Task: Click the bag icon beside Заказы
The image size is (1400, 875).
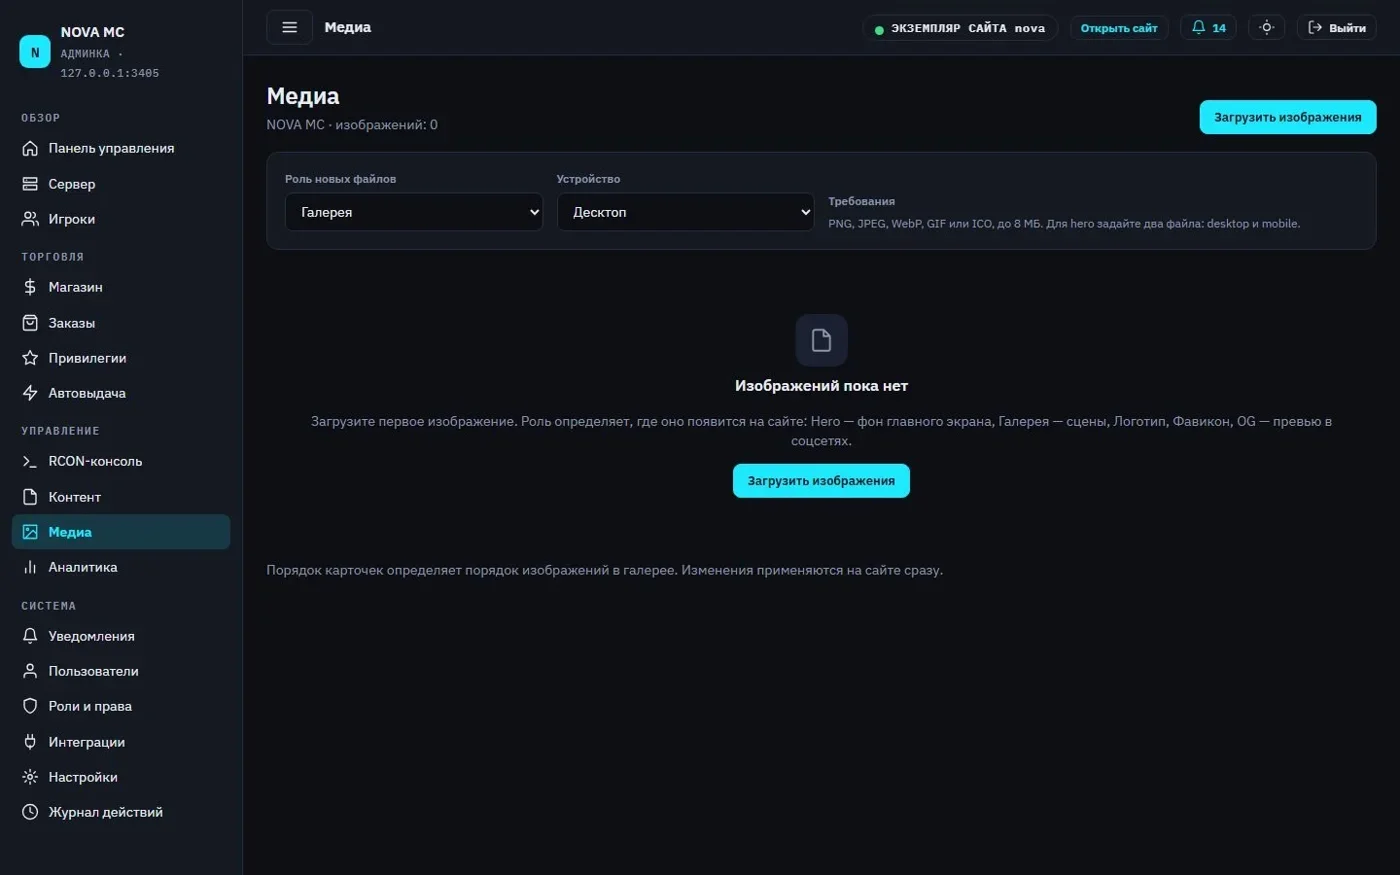Action: tap(30, 323)
